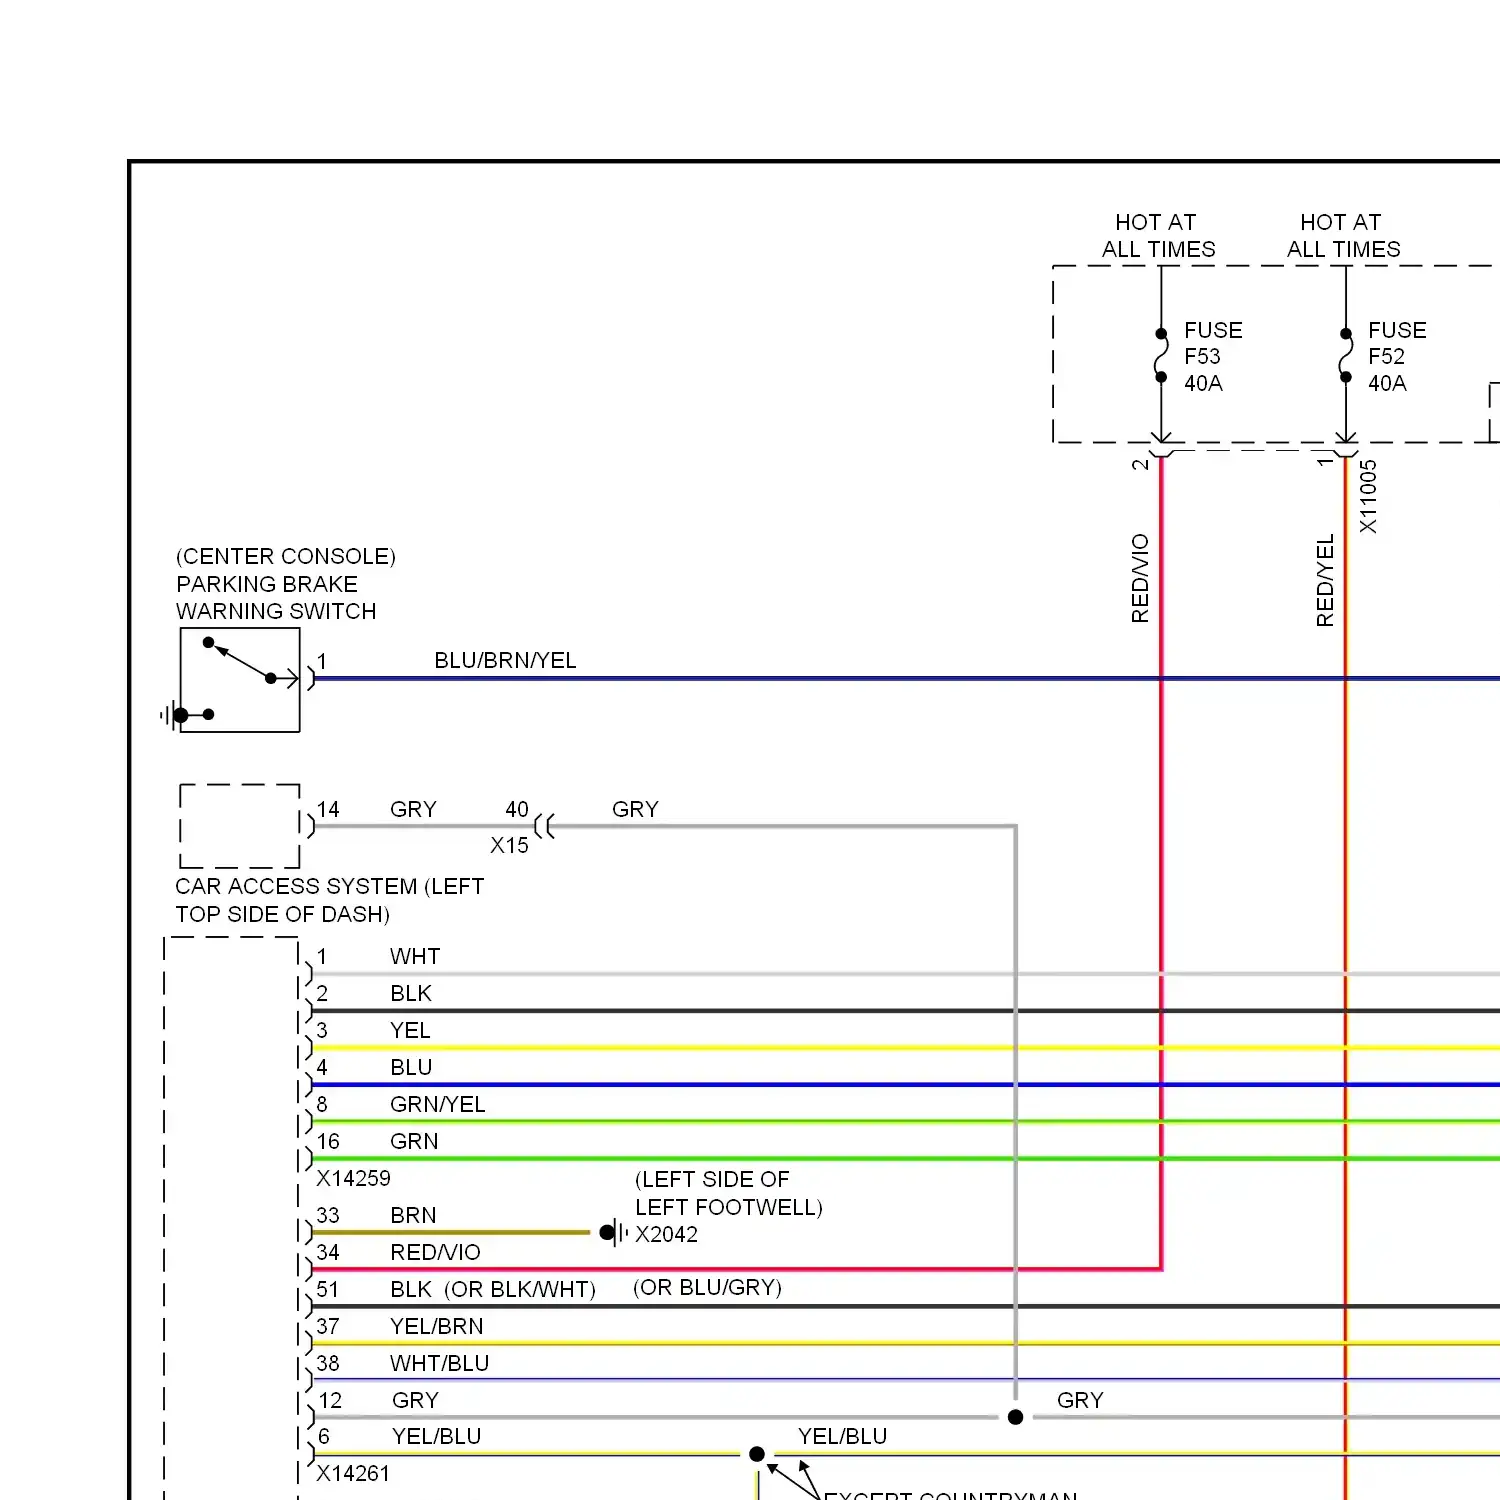Click the splice dot on the YEL/BLU wire
The image size is (1500, 1500).
pyautogui.click(x=757, y=1454)
